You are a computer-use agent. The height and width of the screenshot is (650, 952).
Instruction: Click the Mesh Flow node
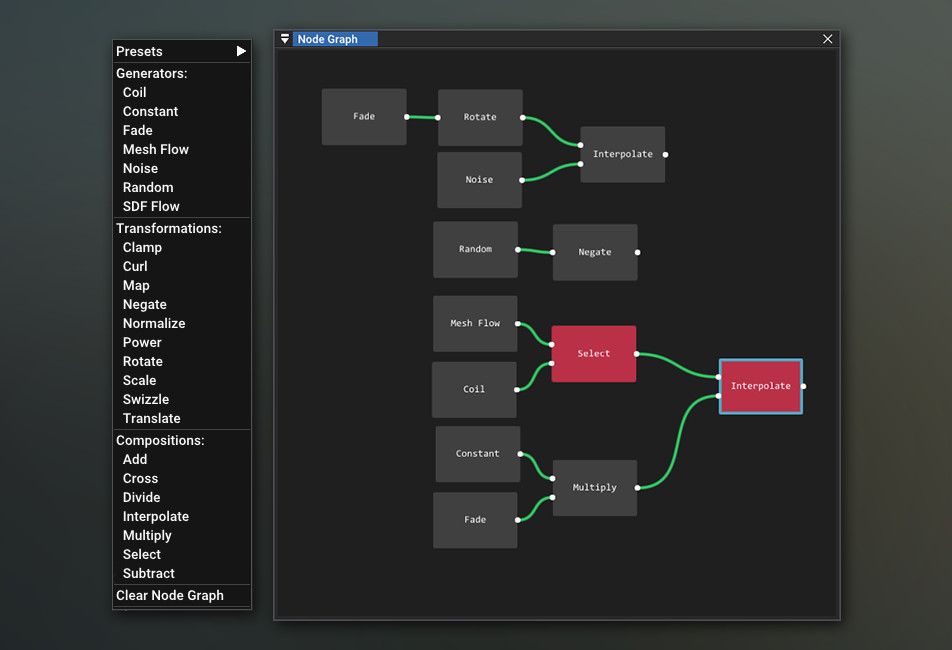475,323
